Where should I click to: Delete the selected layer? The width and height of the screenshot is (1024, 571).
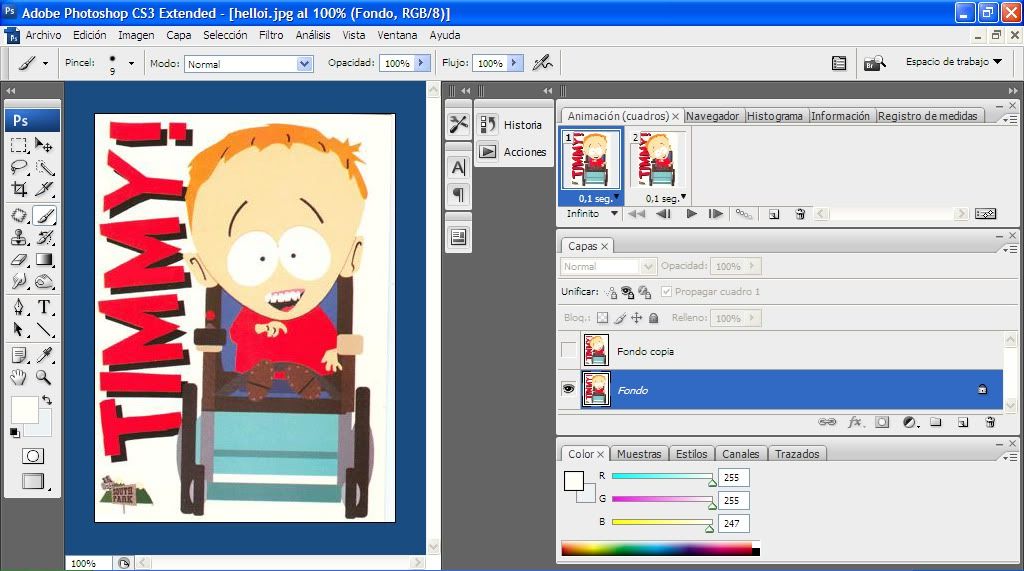tap(990, 422)
